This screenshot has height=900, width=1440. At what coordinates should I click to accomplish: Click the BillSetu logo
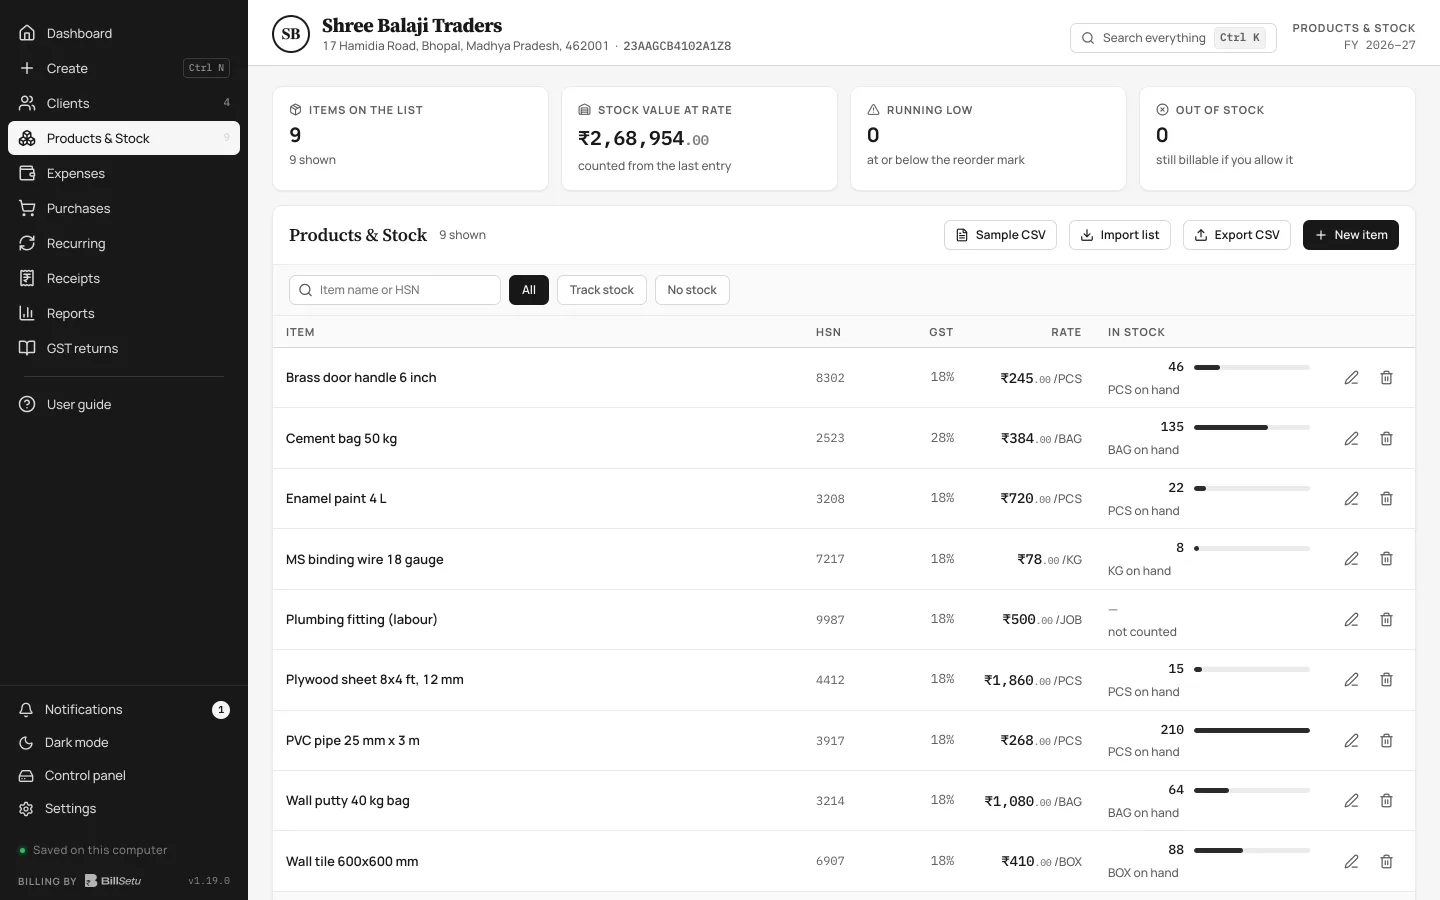tap(113, 881)
